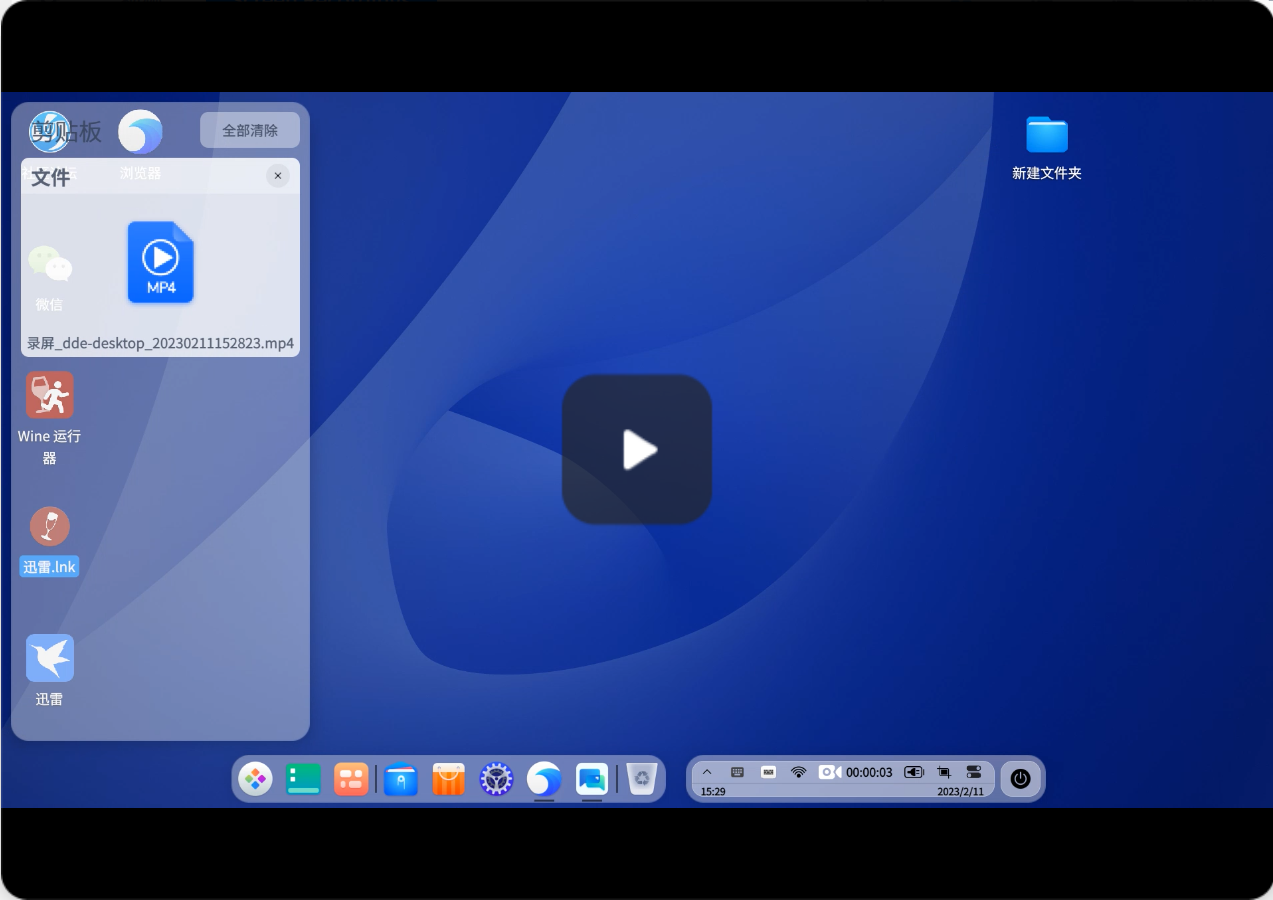
Task: Click the highlighted 迅雷.lnk label
Action: tap(49, 567)
